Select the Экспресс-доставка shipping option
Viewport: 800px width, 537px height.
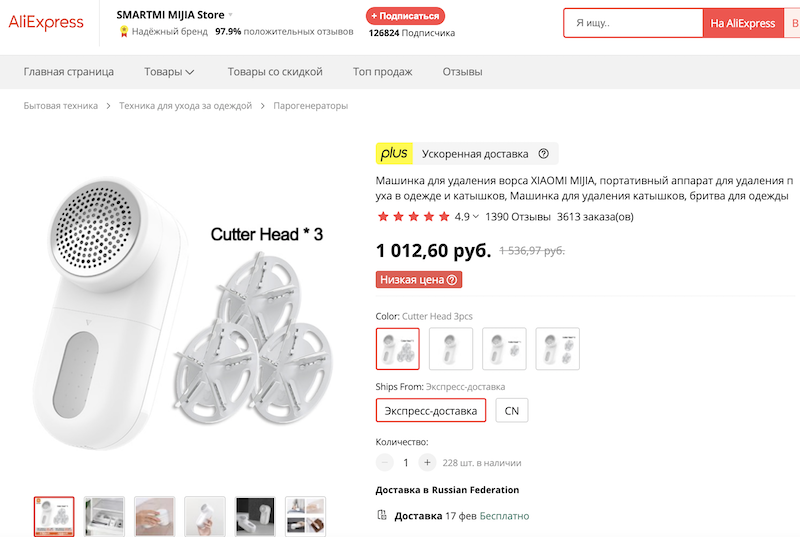(x=431, y=411)
